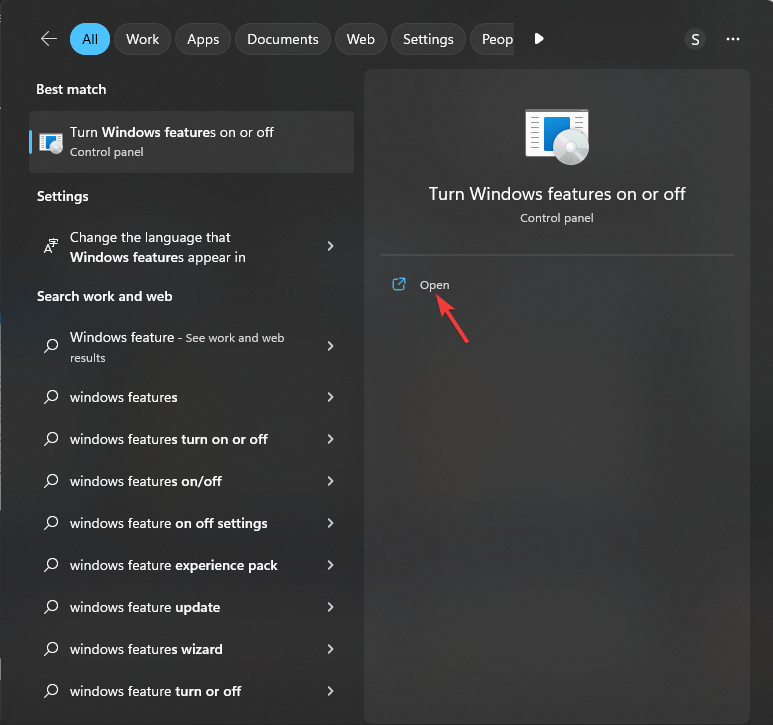Expand chevron for windows features wizard

click(330, 649)
